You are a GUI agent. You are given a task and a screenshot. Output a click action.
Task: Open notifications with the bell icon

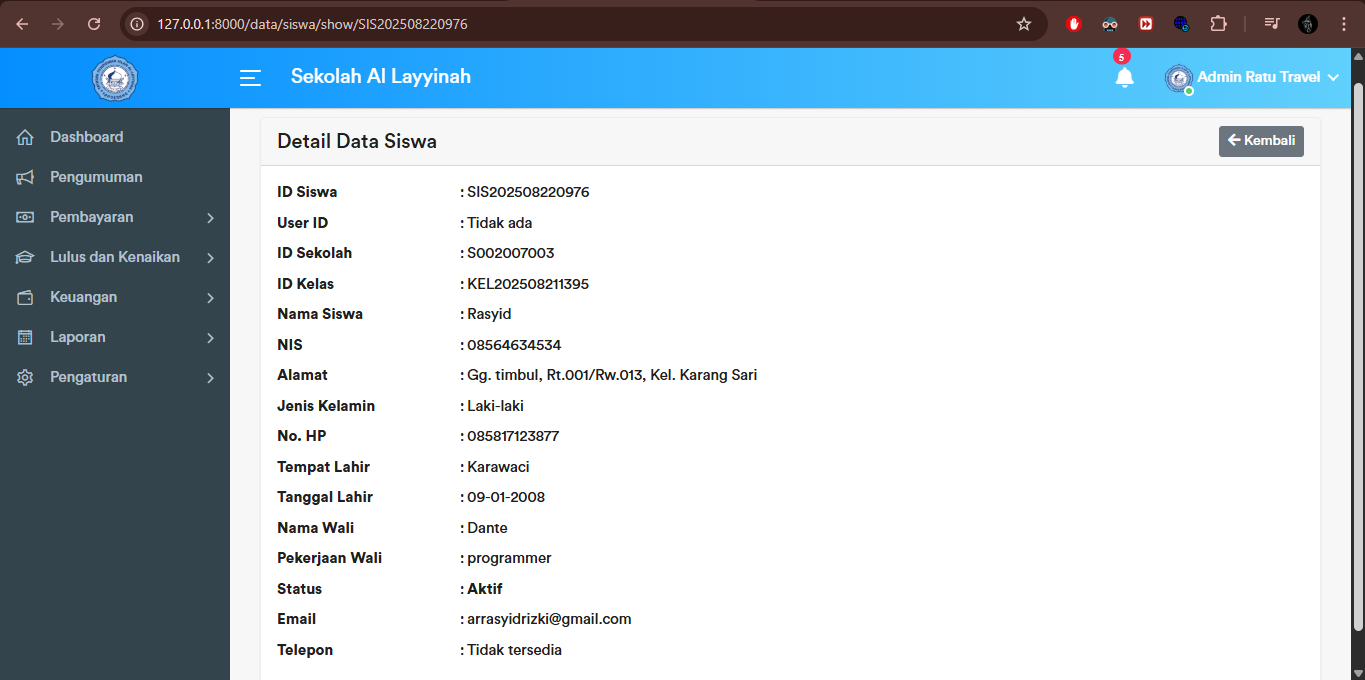click(x=1124, y=77)
